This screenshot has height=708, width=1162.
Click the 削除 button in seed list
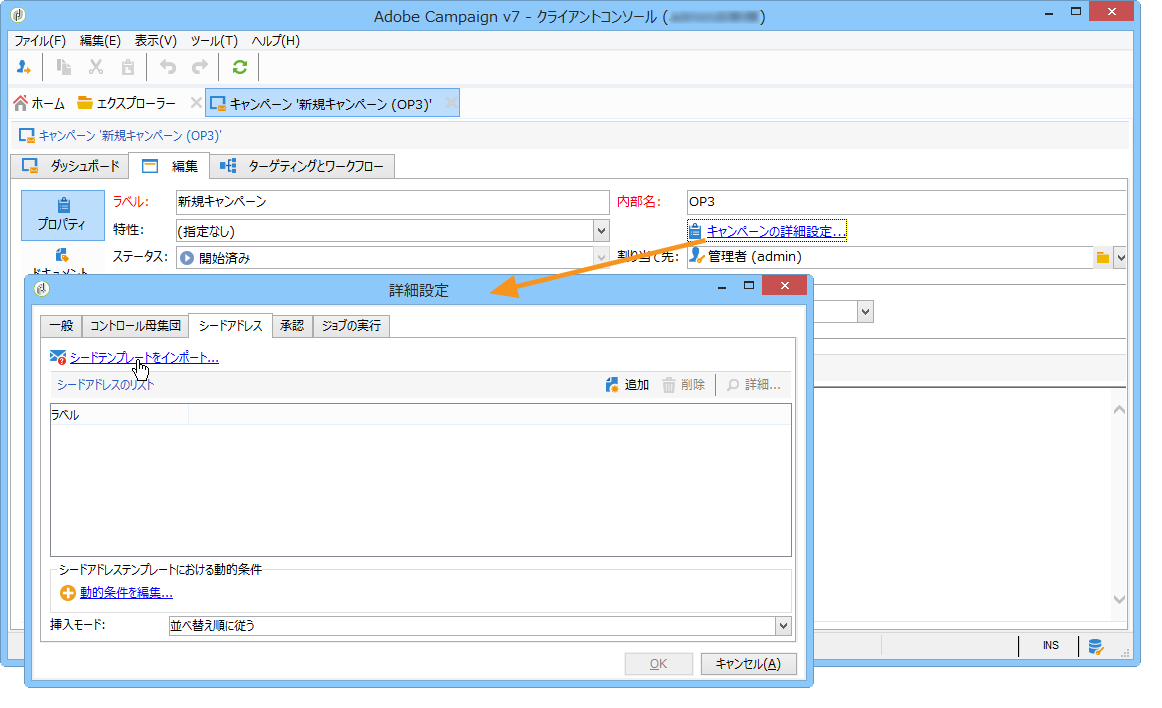point(683,385)
